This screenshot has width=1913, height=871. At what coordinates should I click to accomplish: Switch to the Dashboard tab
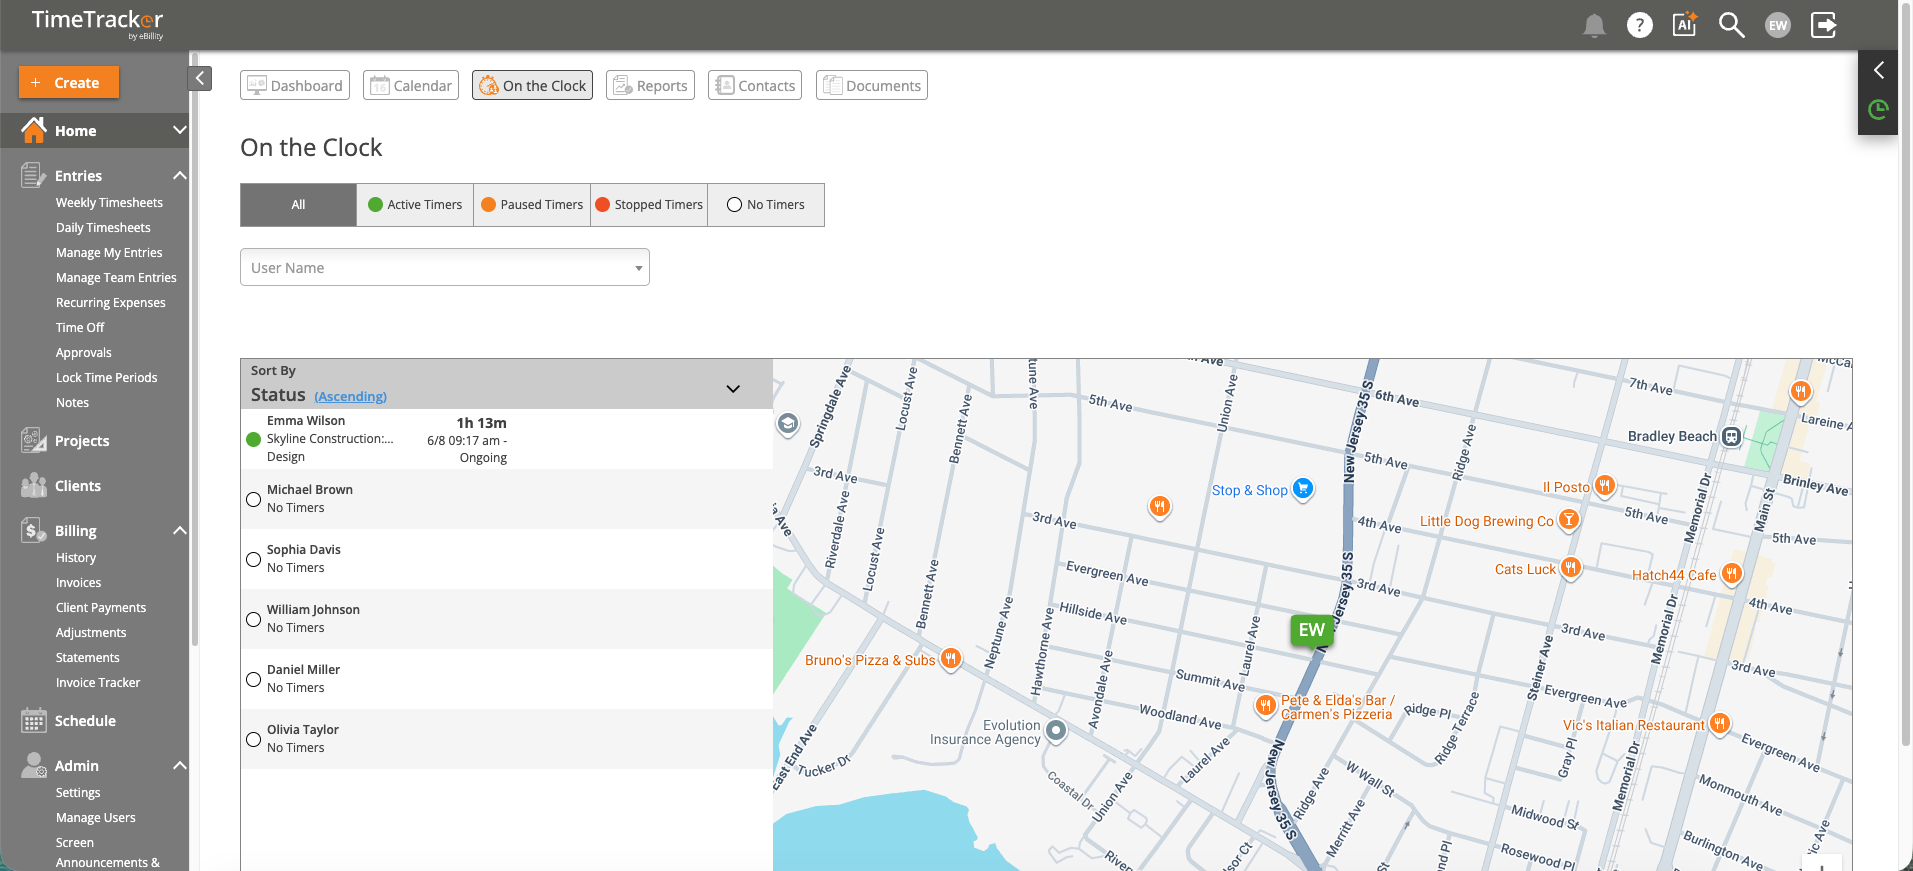pyautogui.click(x=295, y=85)
